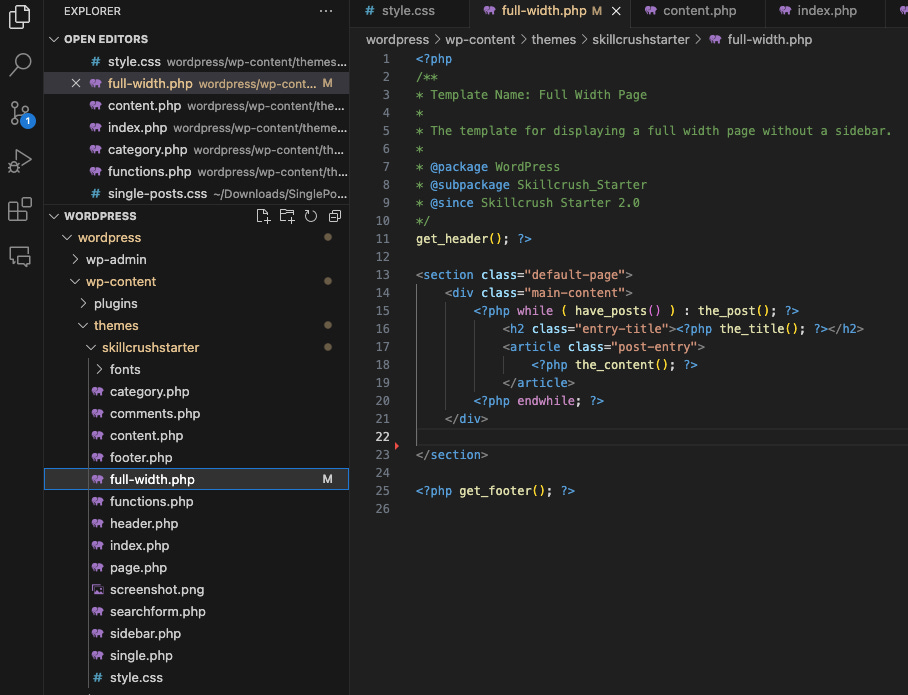Screen dimensions: 908x695
Task: Click the New File icon in WORDPRESS header
Action: [263, 216]
